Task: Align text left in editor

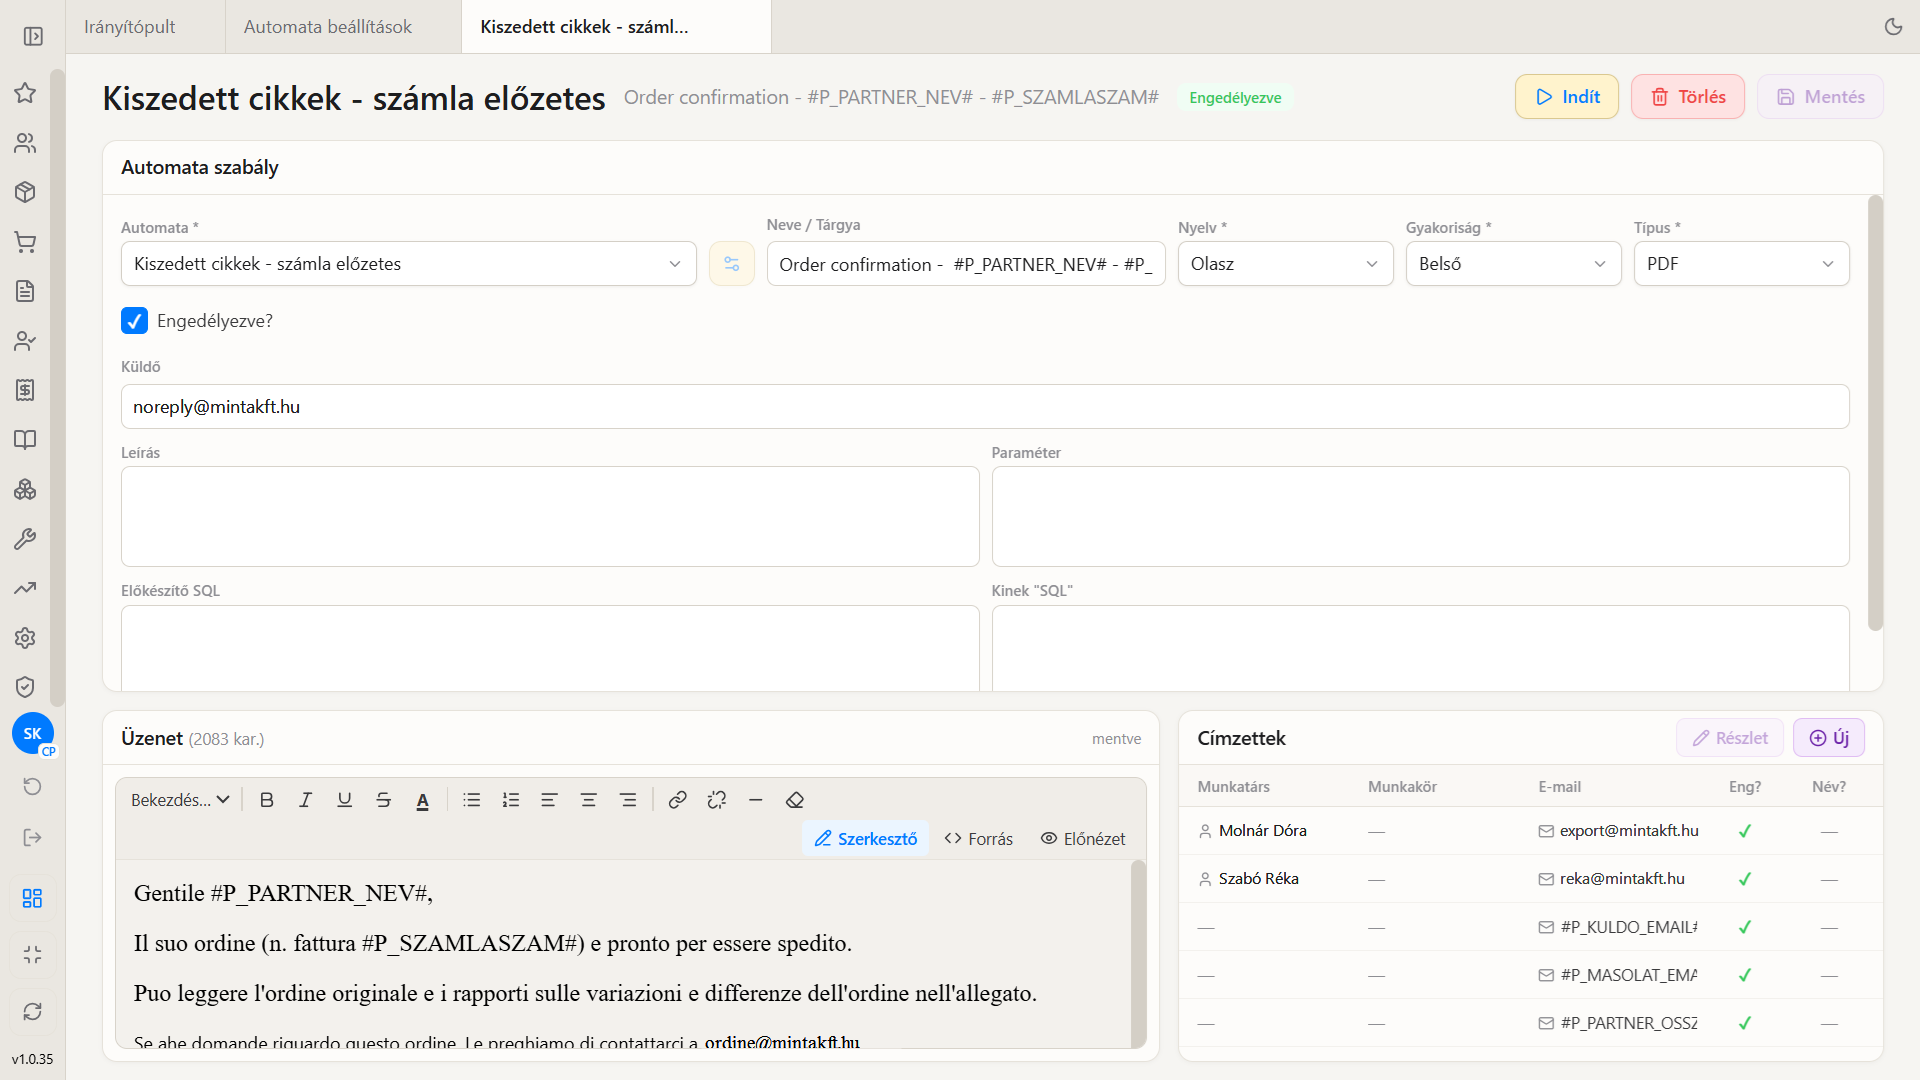Action: click(549, 800)
